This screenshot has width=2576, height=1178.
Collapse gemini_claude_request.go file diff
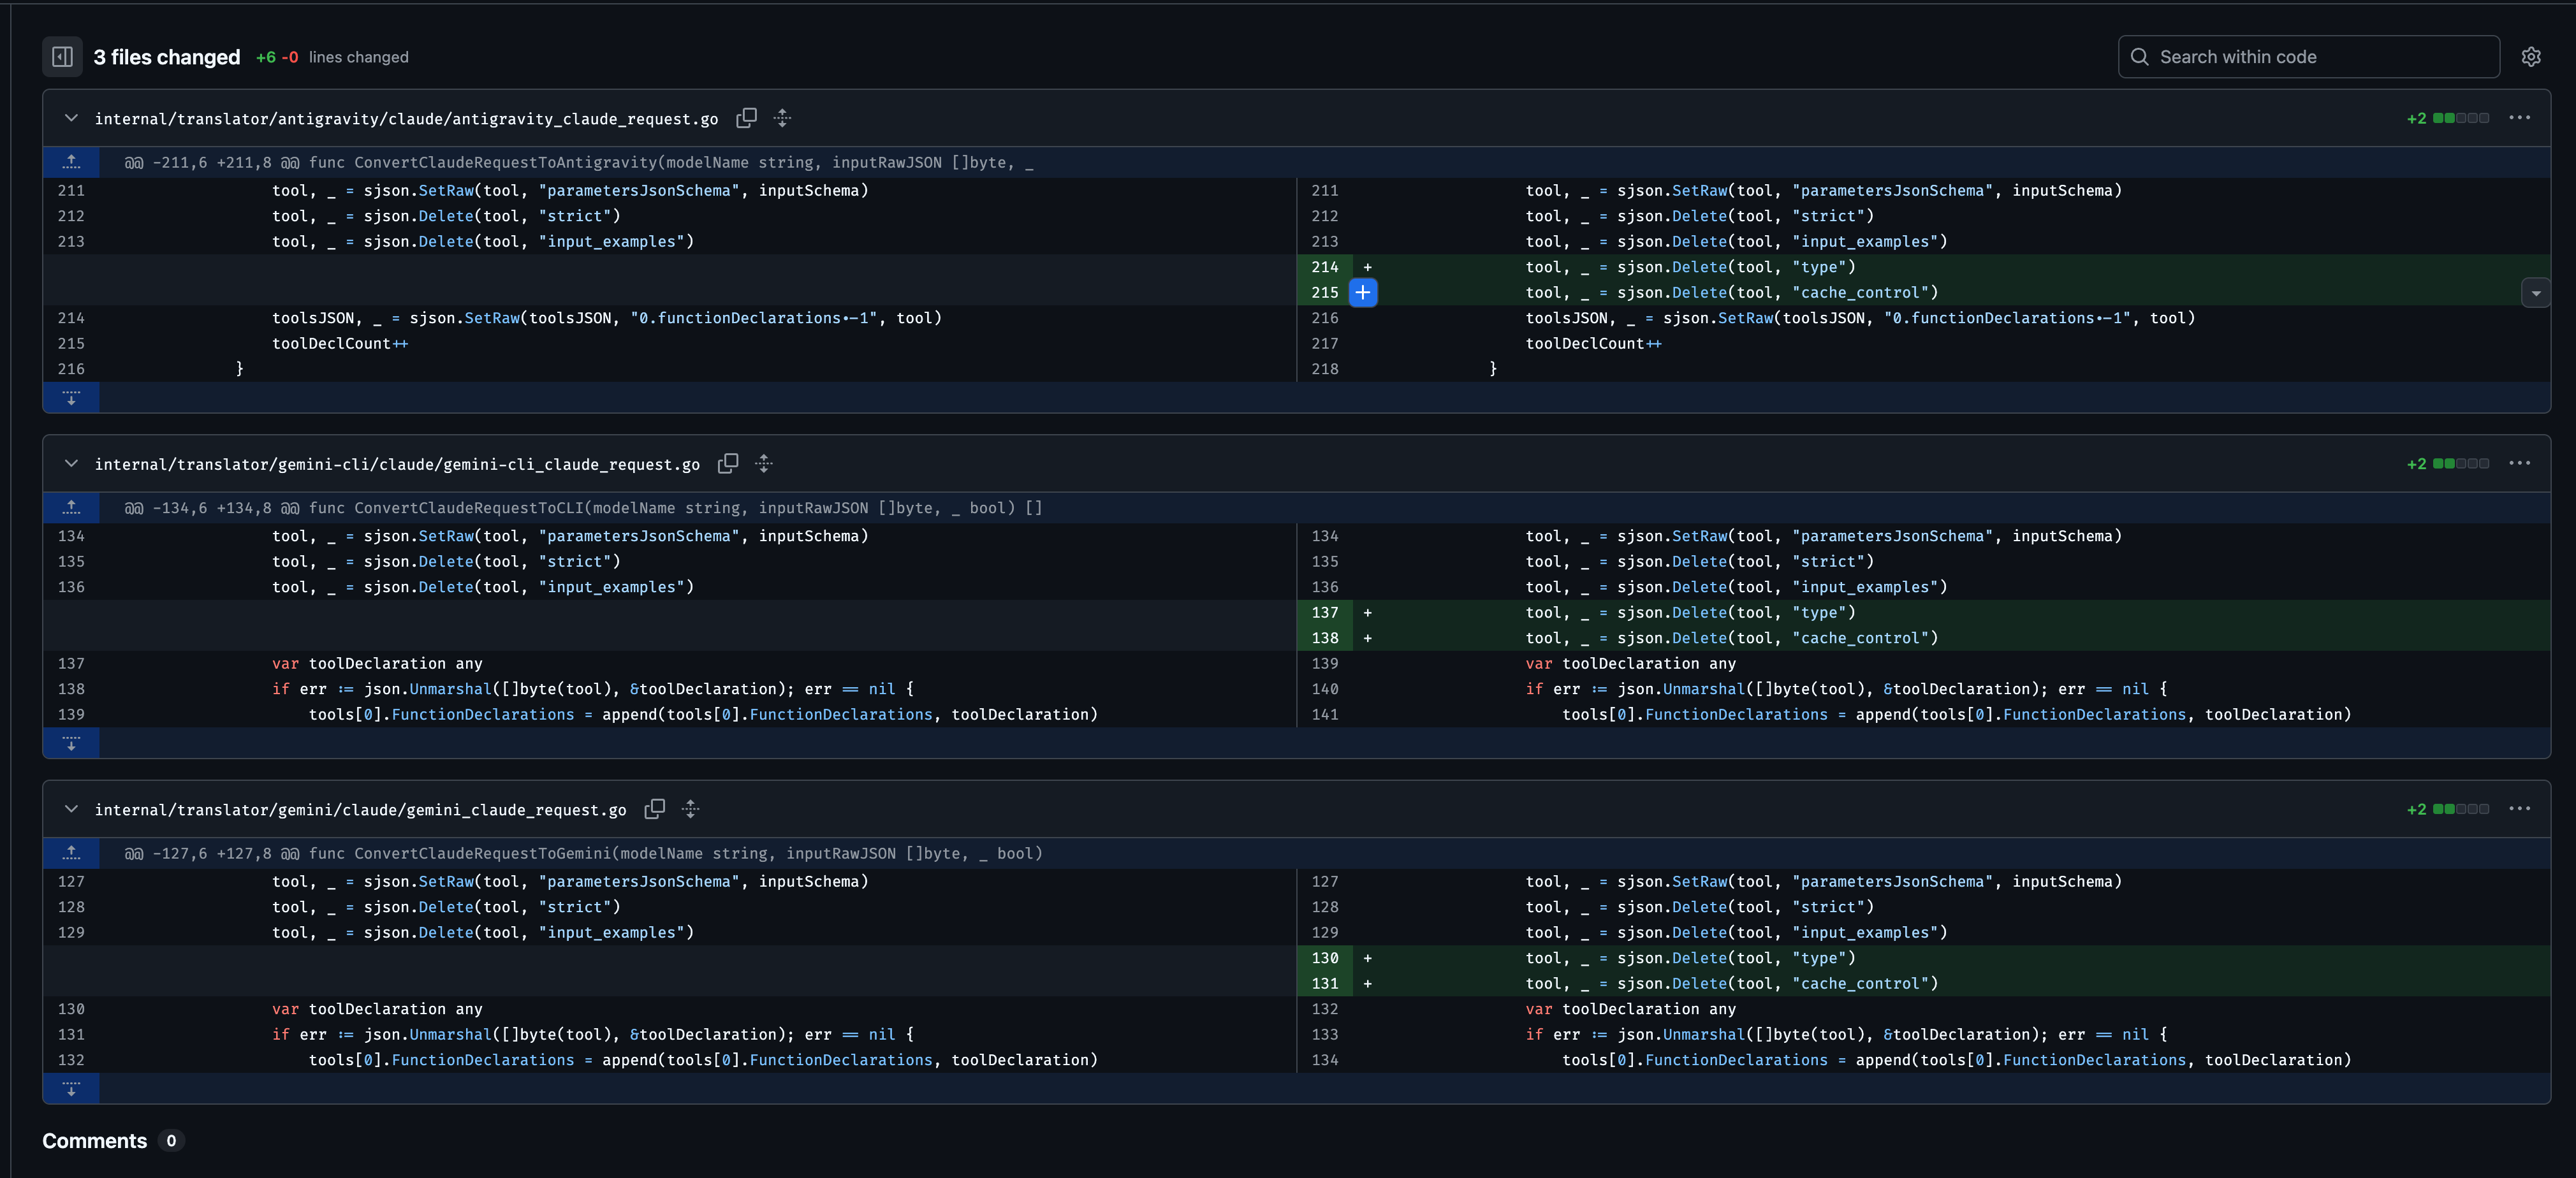(x=71, y=809)
